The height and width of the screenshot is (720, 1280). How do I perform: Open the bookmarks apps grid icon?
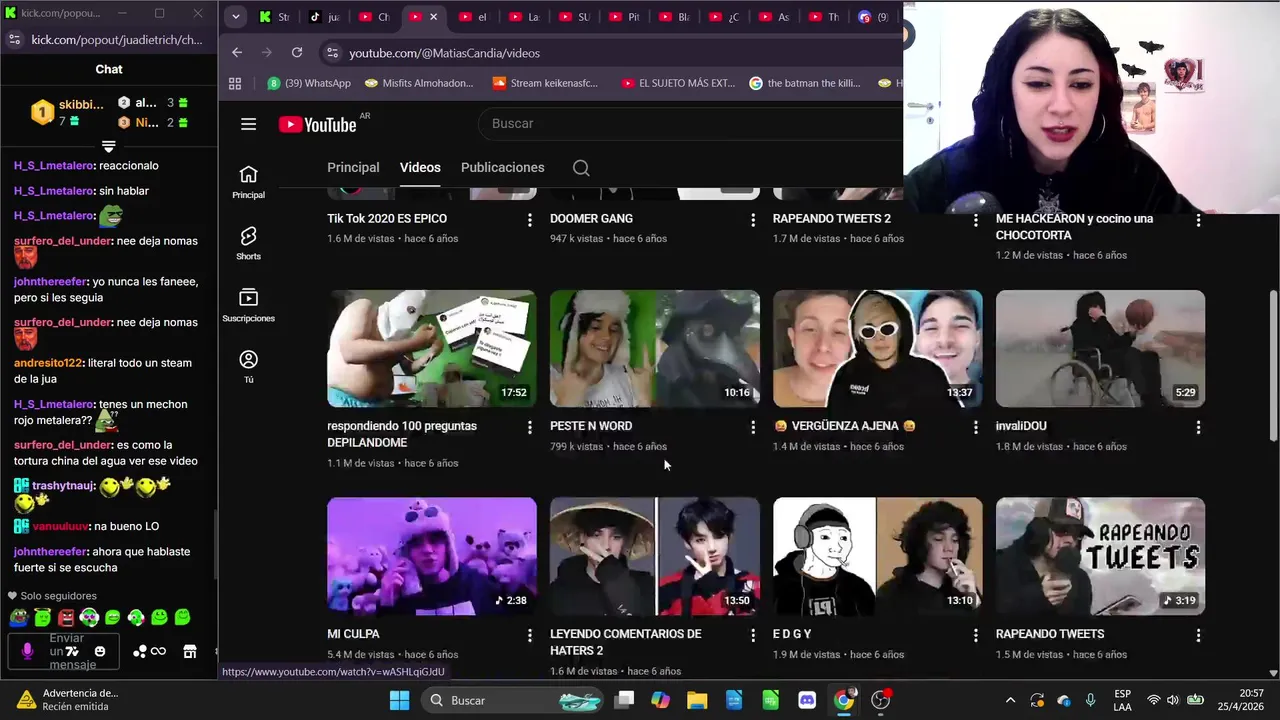235,83
